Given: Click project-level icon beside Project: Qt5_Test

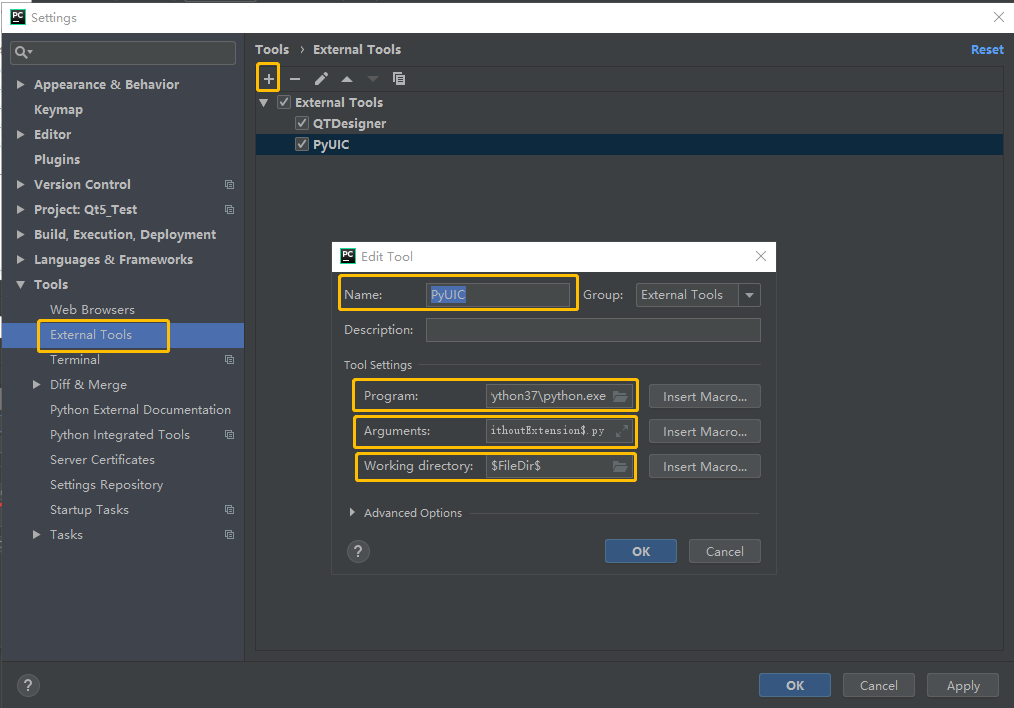Looking at the screenshot, I should click(230, 209).
